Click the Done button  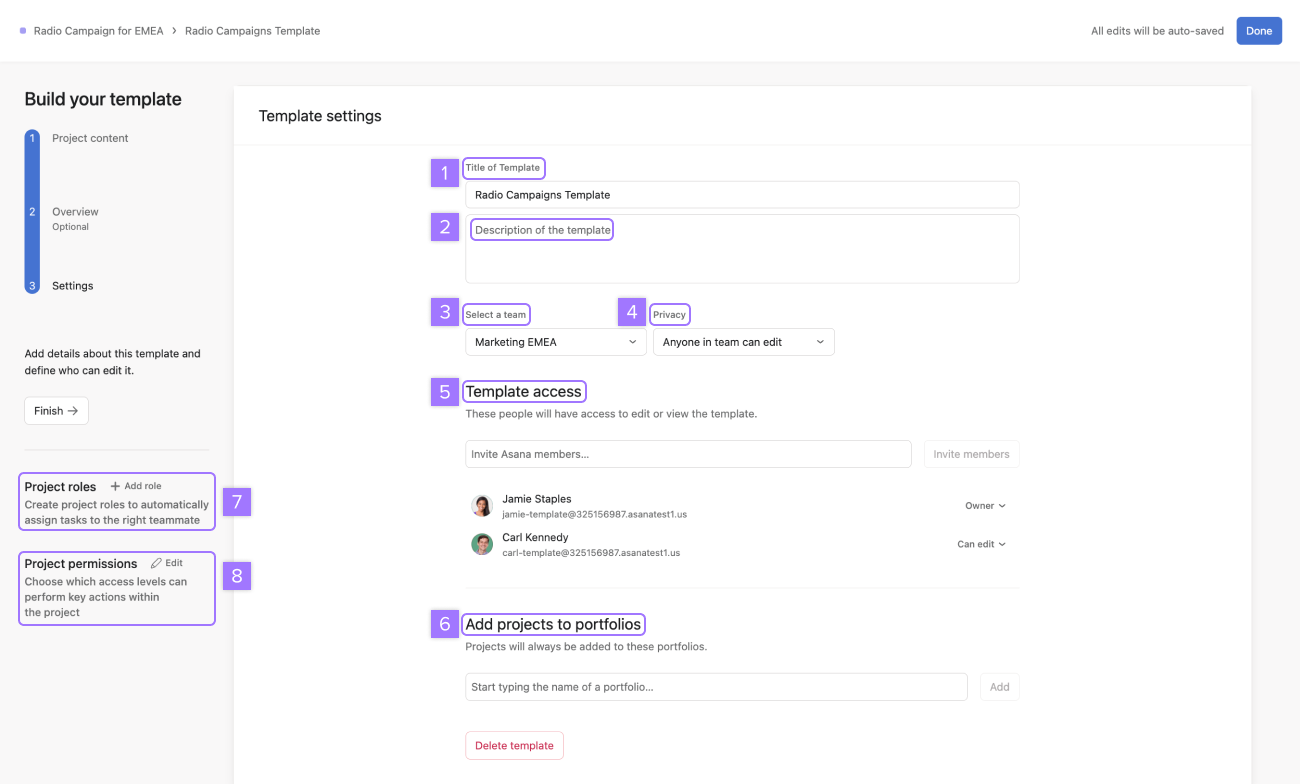(1258, 30)
